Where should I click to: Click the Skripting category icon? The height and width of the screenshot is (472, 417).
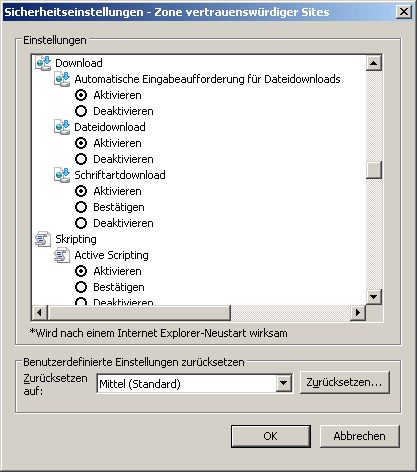click(43, 239)
